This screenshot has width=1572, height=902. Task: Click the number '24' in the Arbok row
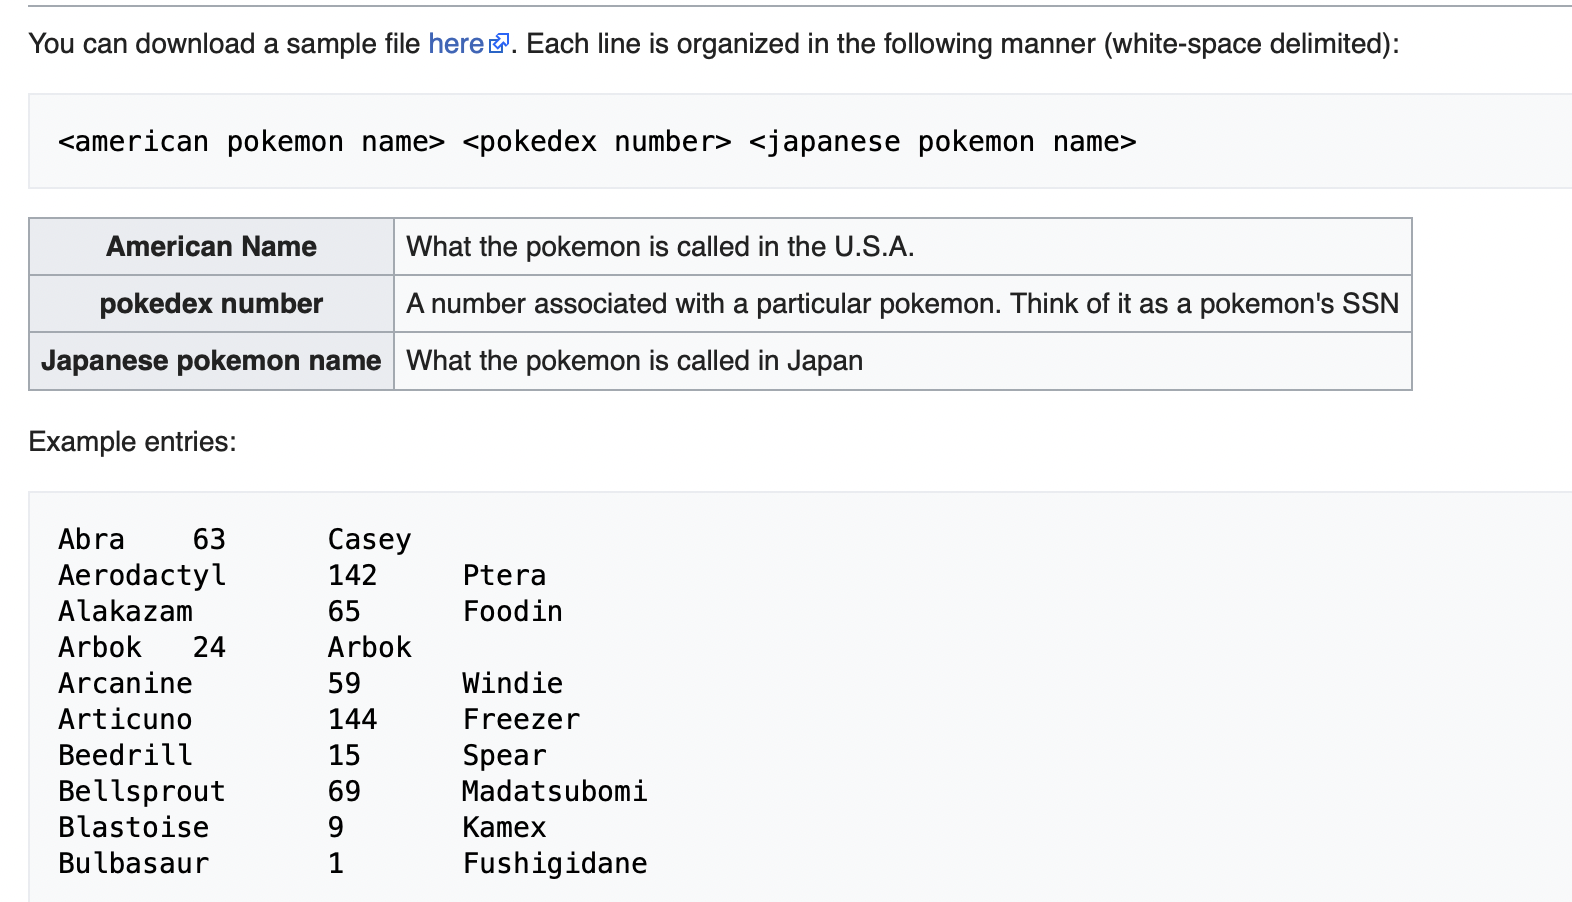click(x=209, y=648)
